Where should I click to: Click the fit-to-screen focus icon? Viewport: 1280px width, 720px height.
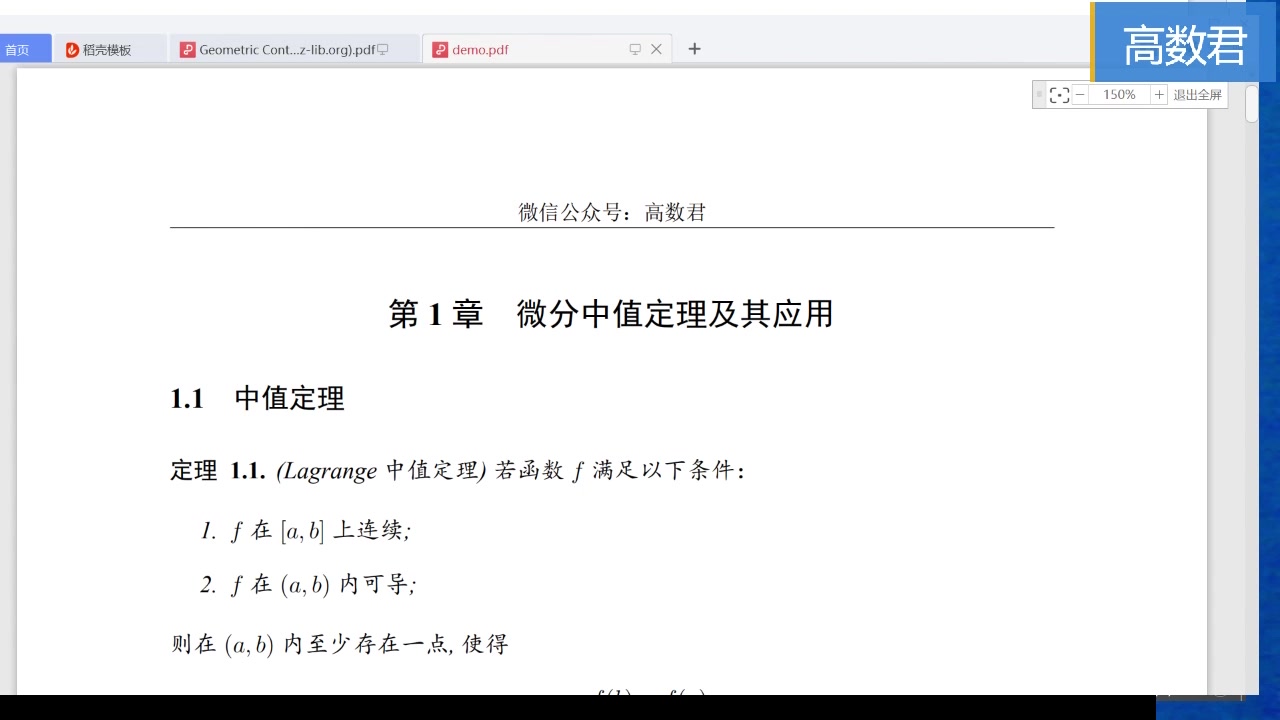click(1060, 95)
